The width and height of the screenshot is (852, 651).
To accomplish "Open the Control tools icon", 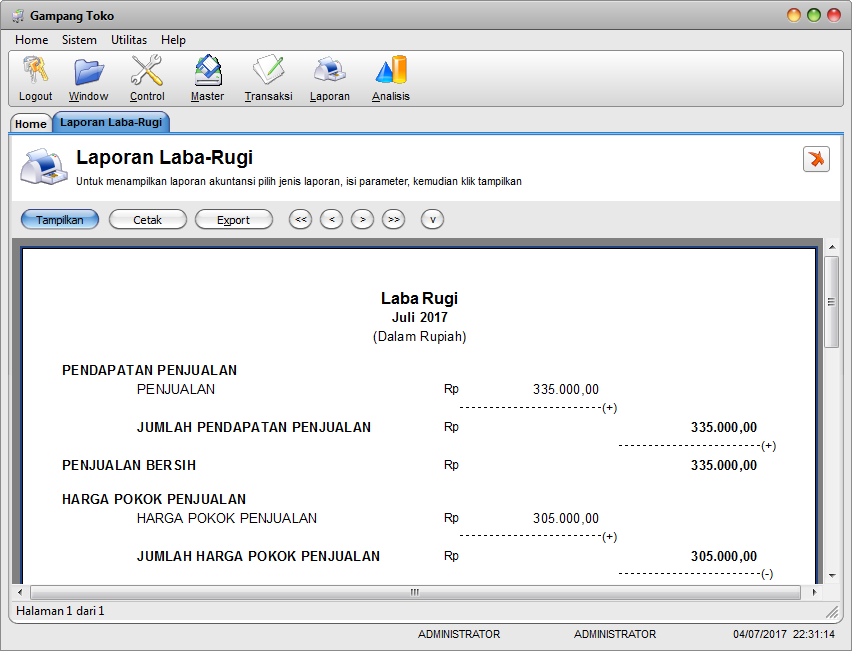I will 147,70.
